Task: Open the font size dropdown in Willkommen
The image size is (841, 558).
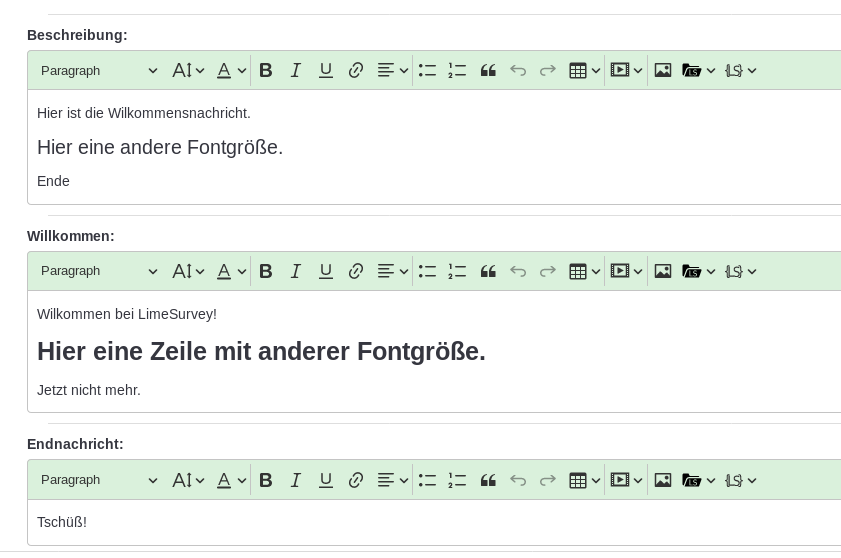Action: point(188,271)
